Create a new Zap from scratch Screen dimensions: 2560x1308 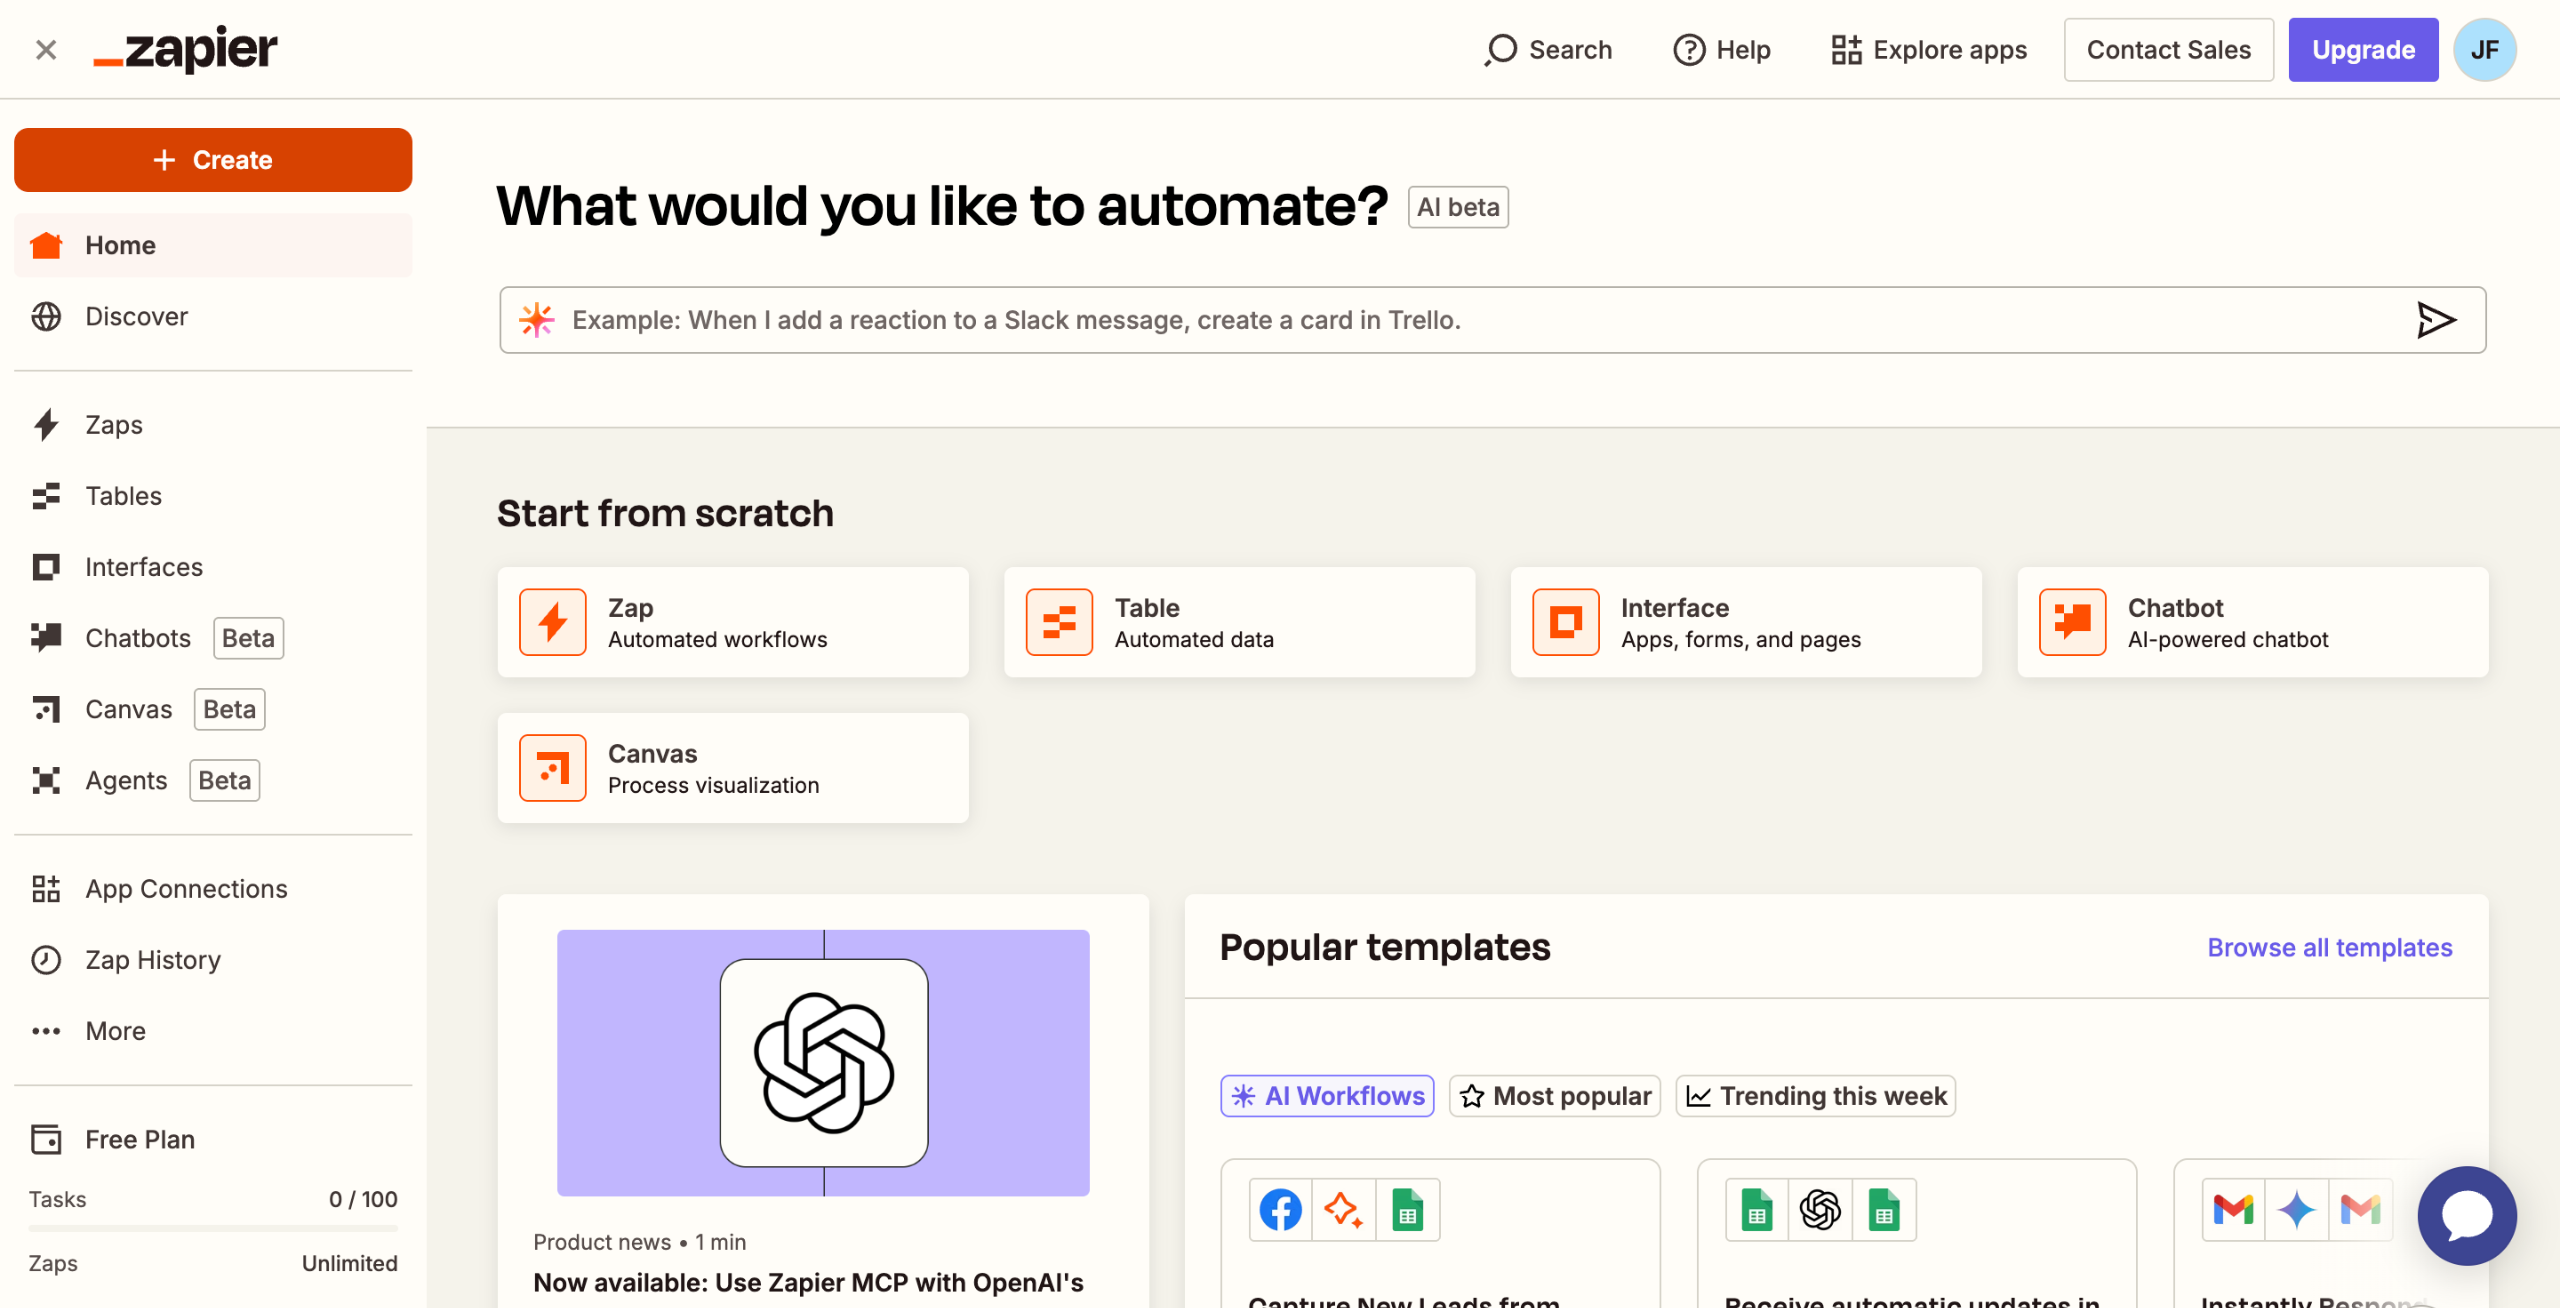(733, 622)
